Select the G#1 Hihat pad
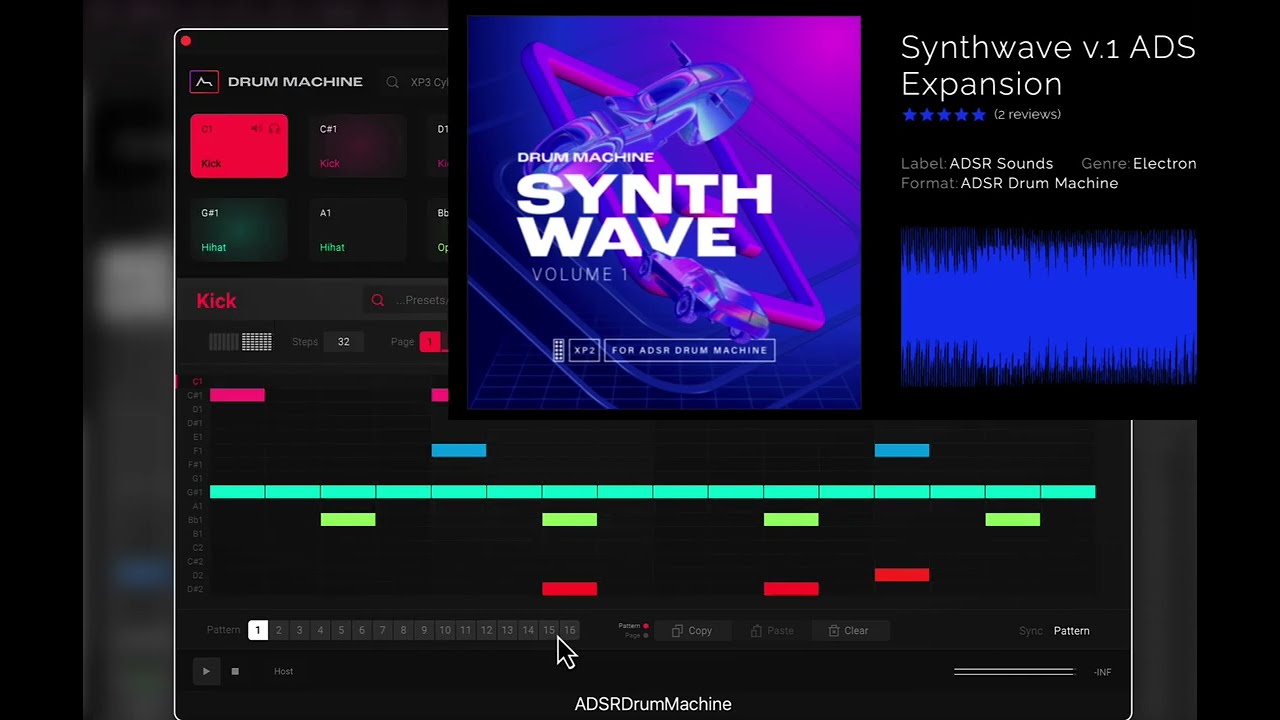1280x720 pixels. [x=239, y=230]
